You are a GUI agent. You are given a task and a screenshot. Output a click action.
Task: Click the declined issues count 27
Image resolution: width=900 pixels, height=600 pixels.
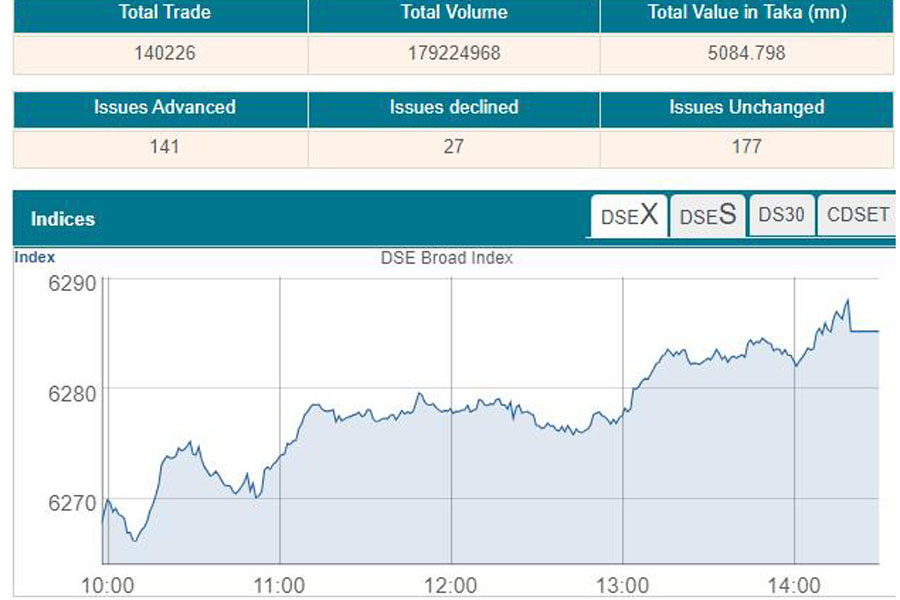point(454,147)
